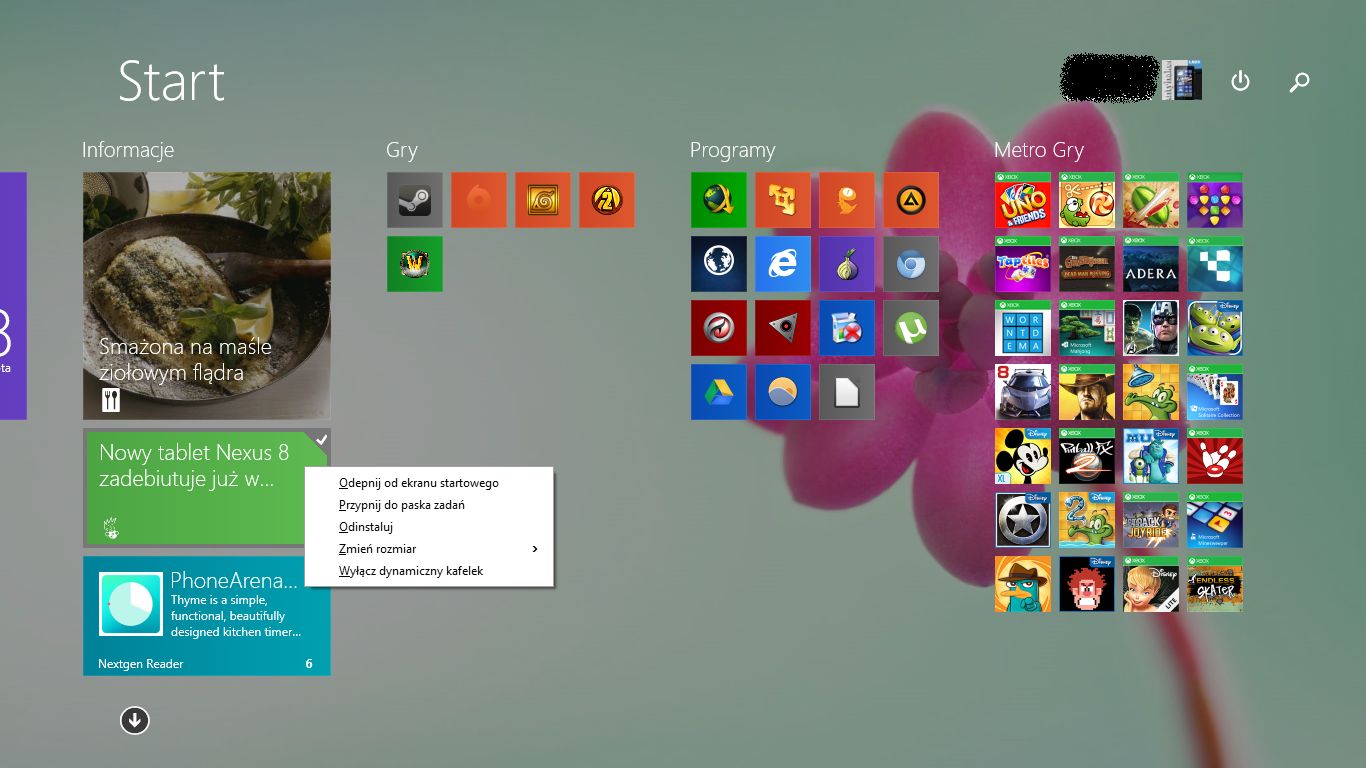Show all apps with the down arrow
The height and width of the screenshot is (768, 1366).
(135, 720)
